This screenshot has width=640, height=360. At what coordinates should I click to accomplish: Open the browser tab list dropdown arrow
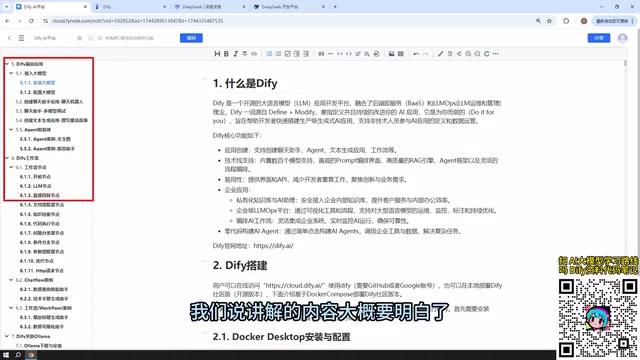click(x=6, y=7)
